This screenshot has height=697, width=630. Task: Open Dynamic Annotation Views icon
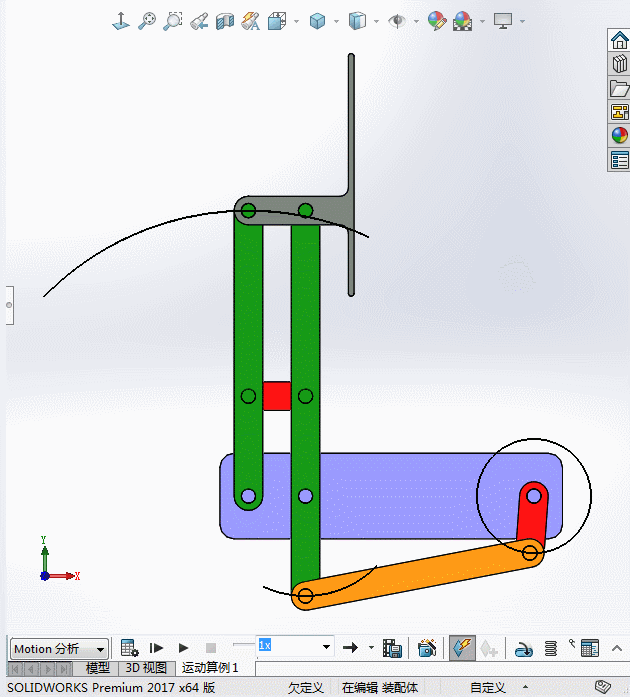251,21
